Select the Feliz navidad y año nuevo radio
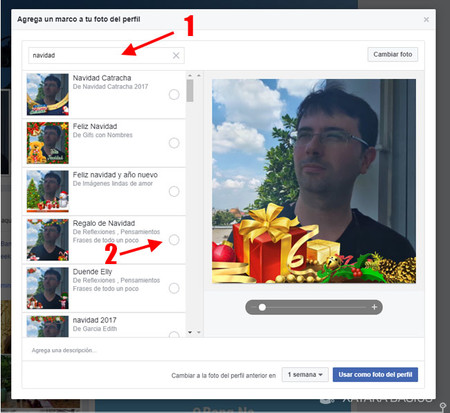This screenshot has width=450, height=413. tap(174, 191)
